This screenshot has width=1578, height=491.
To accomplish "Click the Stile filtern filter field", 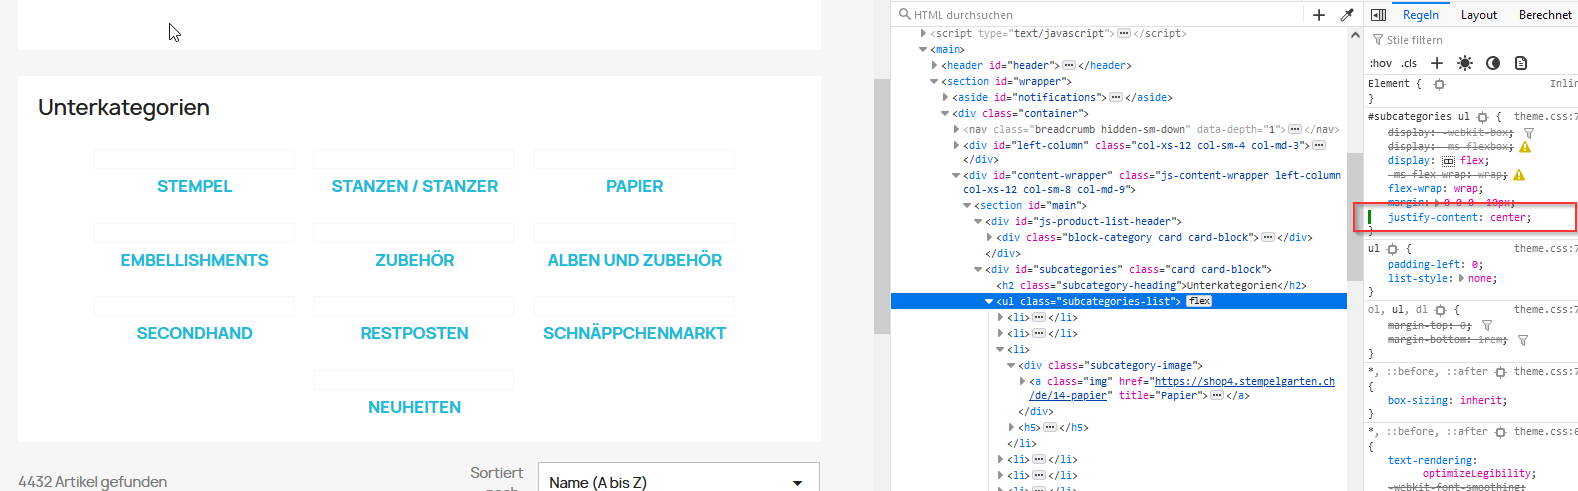I will [1470, 40].
